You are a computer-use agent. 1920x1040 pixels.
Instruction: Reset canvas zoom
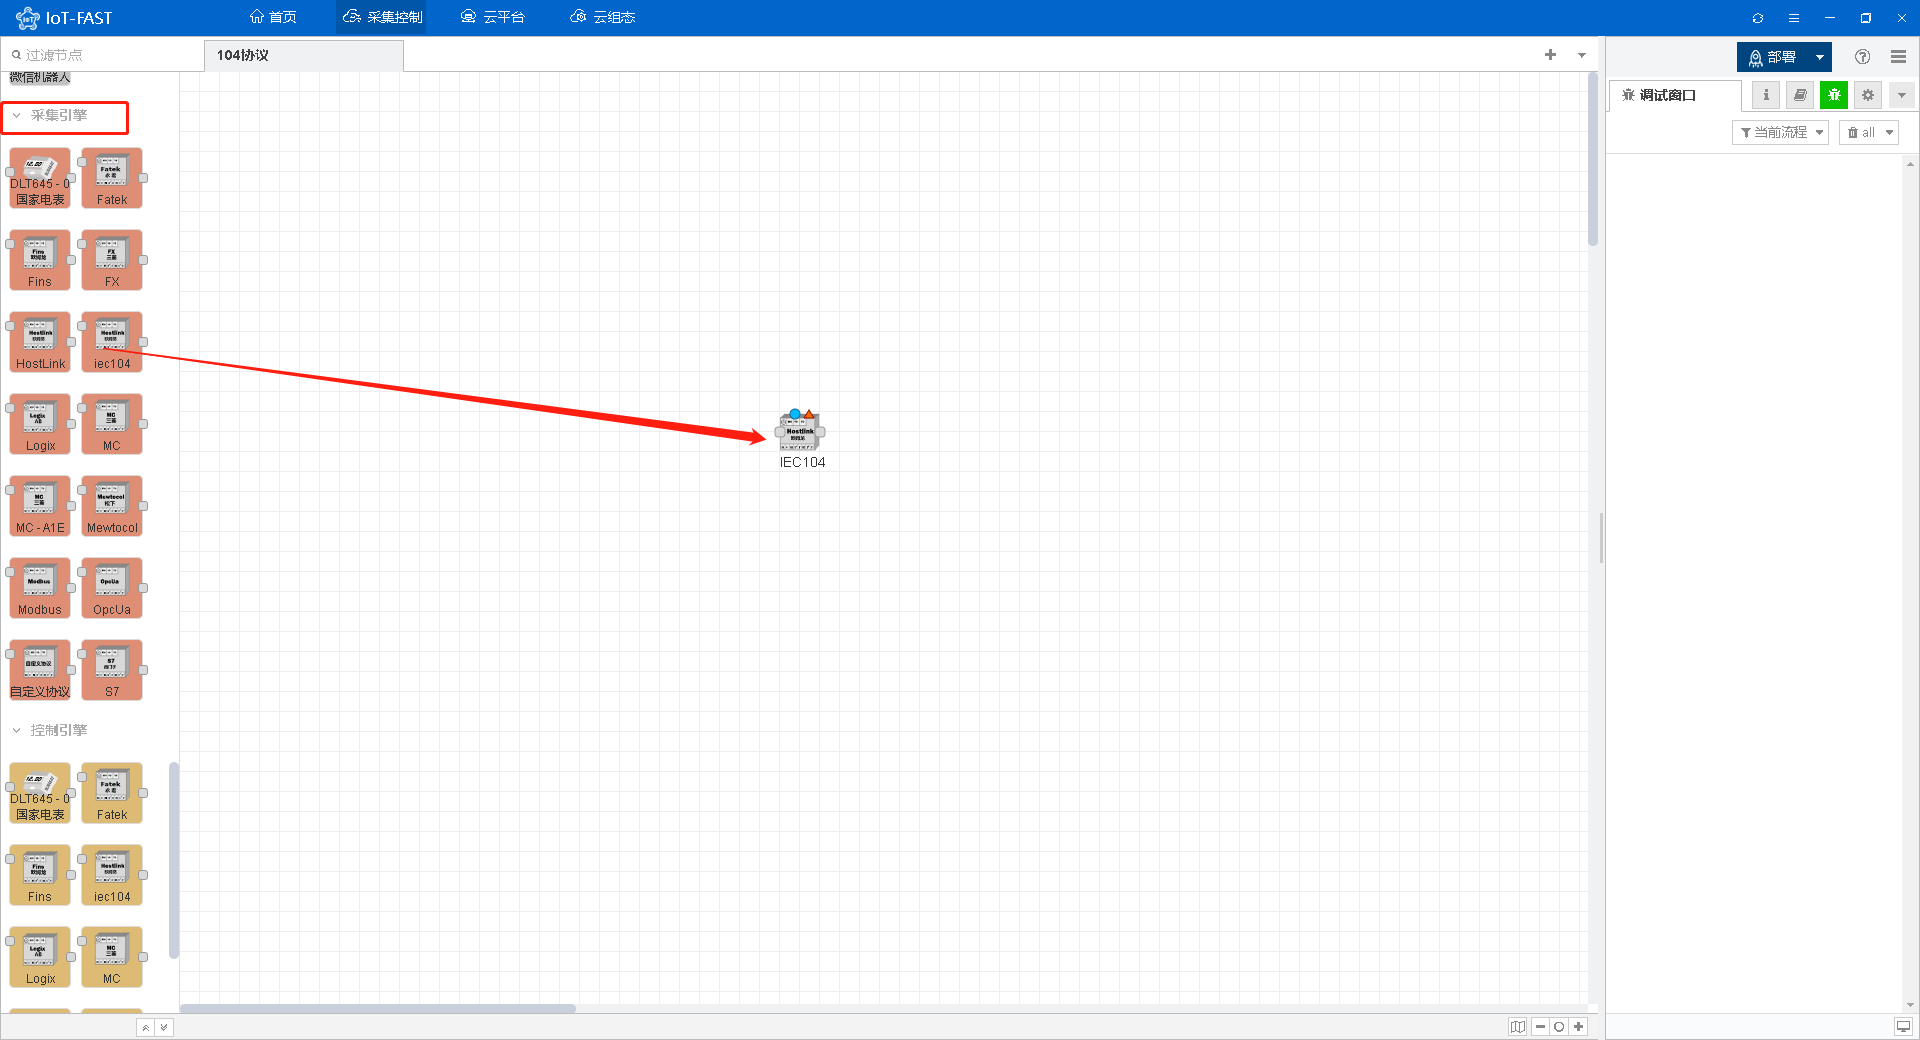click(x=1559, y=1027)
